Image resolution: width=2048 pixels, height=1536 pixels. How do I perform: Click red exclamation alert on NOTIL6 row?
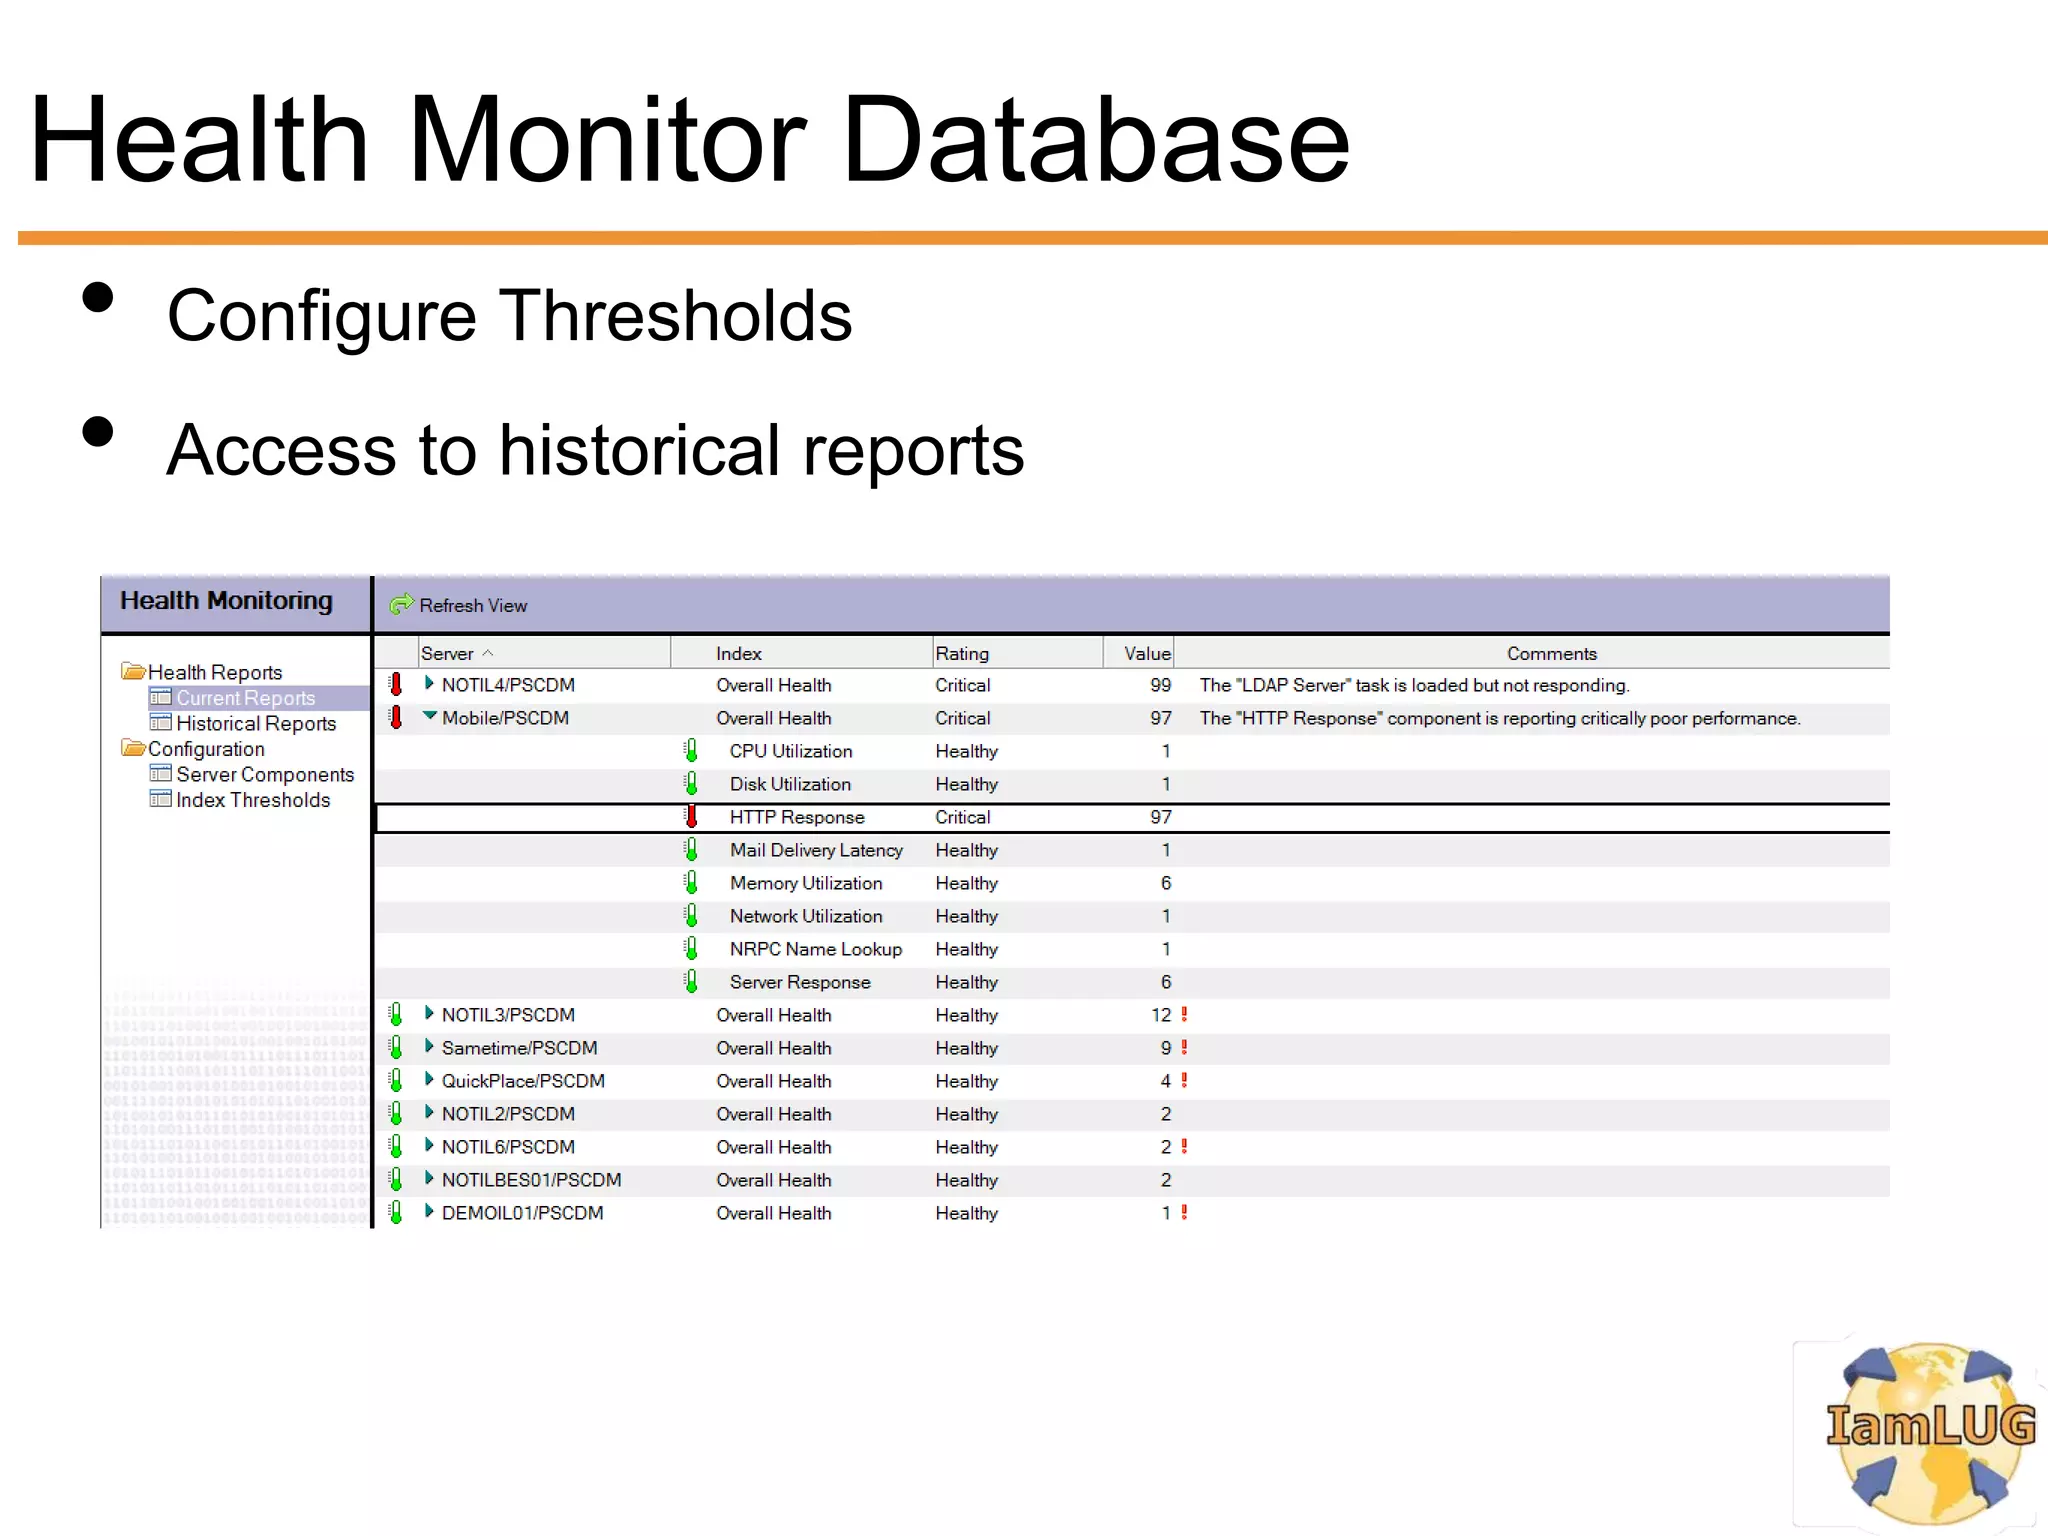click(1184, 1146)
